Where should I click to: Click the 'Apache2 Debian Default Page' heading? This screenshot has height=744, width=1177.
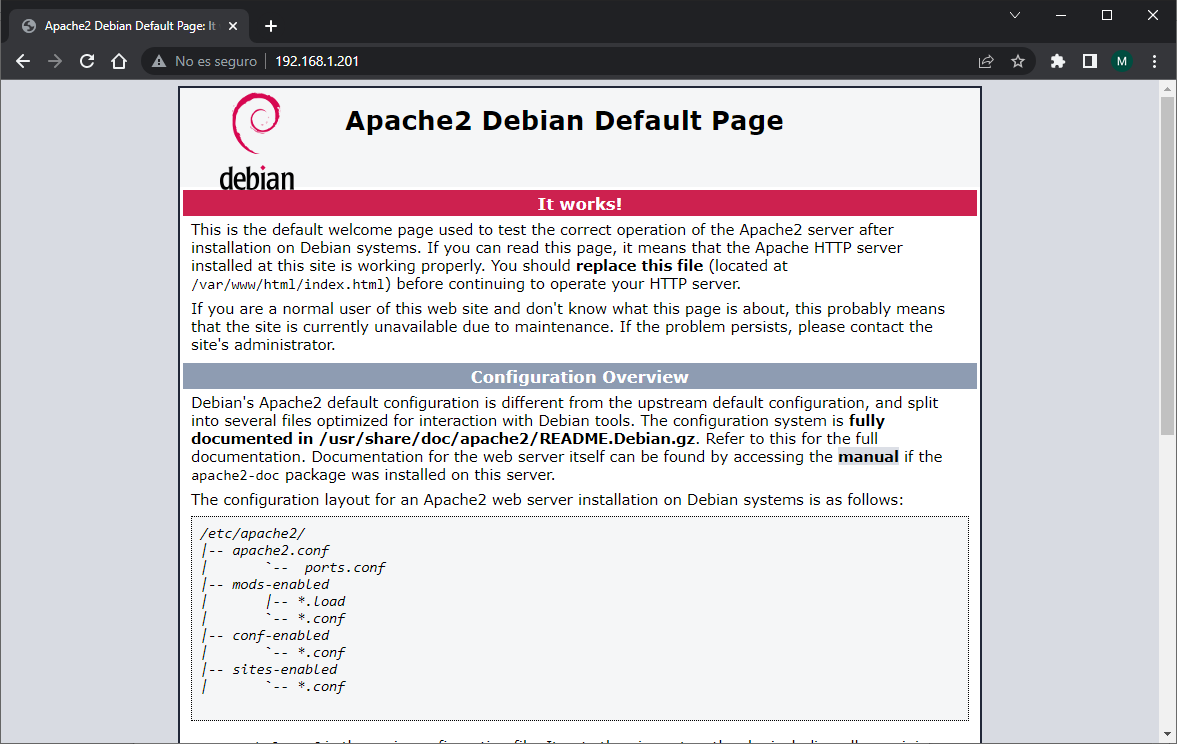(x=564, y=121)
